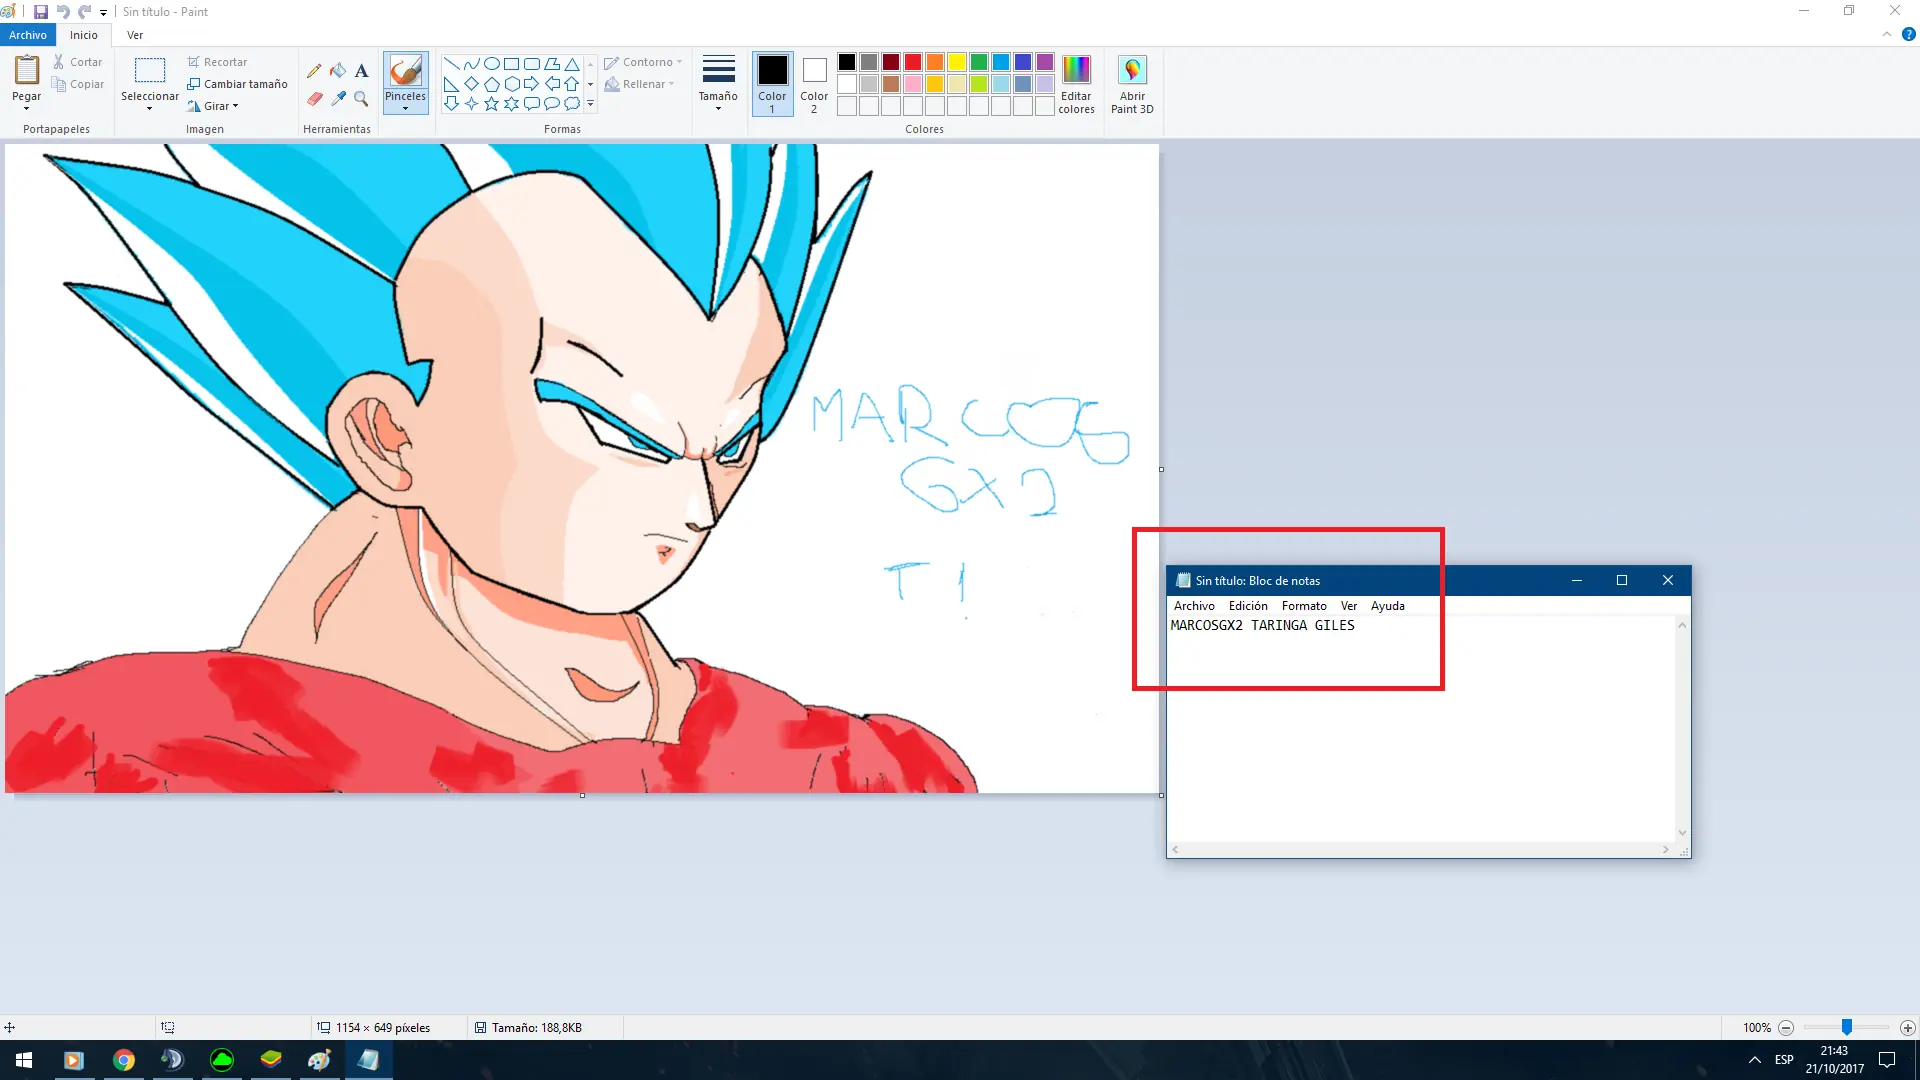Screen dimensions: 1920x1080
Task: Click the Editar colores icon
Action: tap(1076, 70)
